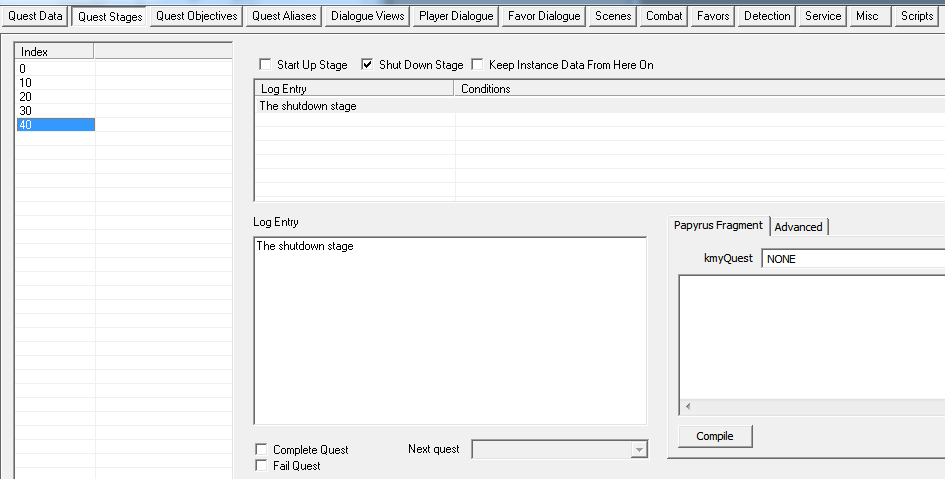Click the kmyQuest NONE combo box

[x=852, y=259]
